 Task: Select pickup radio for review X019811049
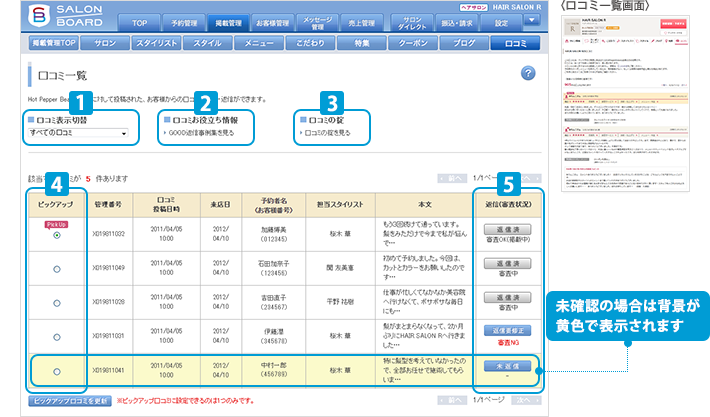click(x=55, y=269)
